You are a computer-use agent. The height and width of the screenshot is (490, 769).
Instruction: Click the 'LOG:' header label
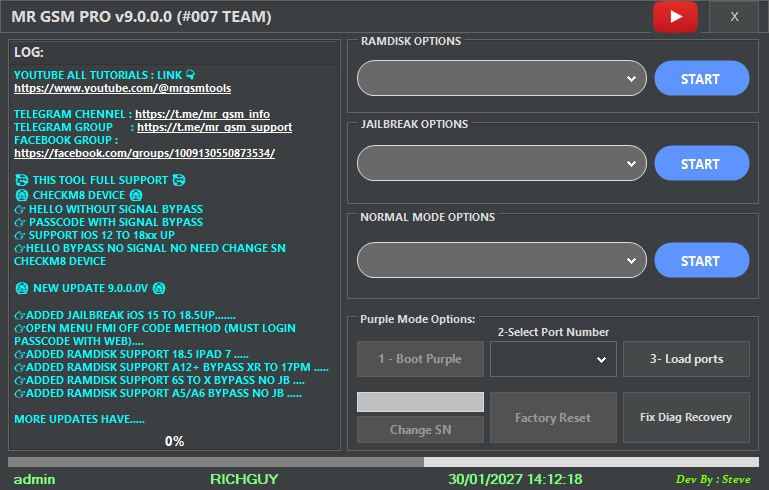click(29, 52)
